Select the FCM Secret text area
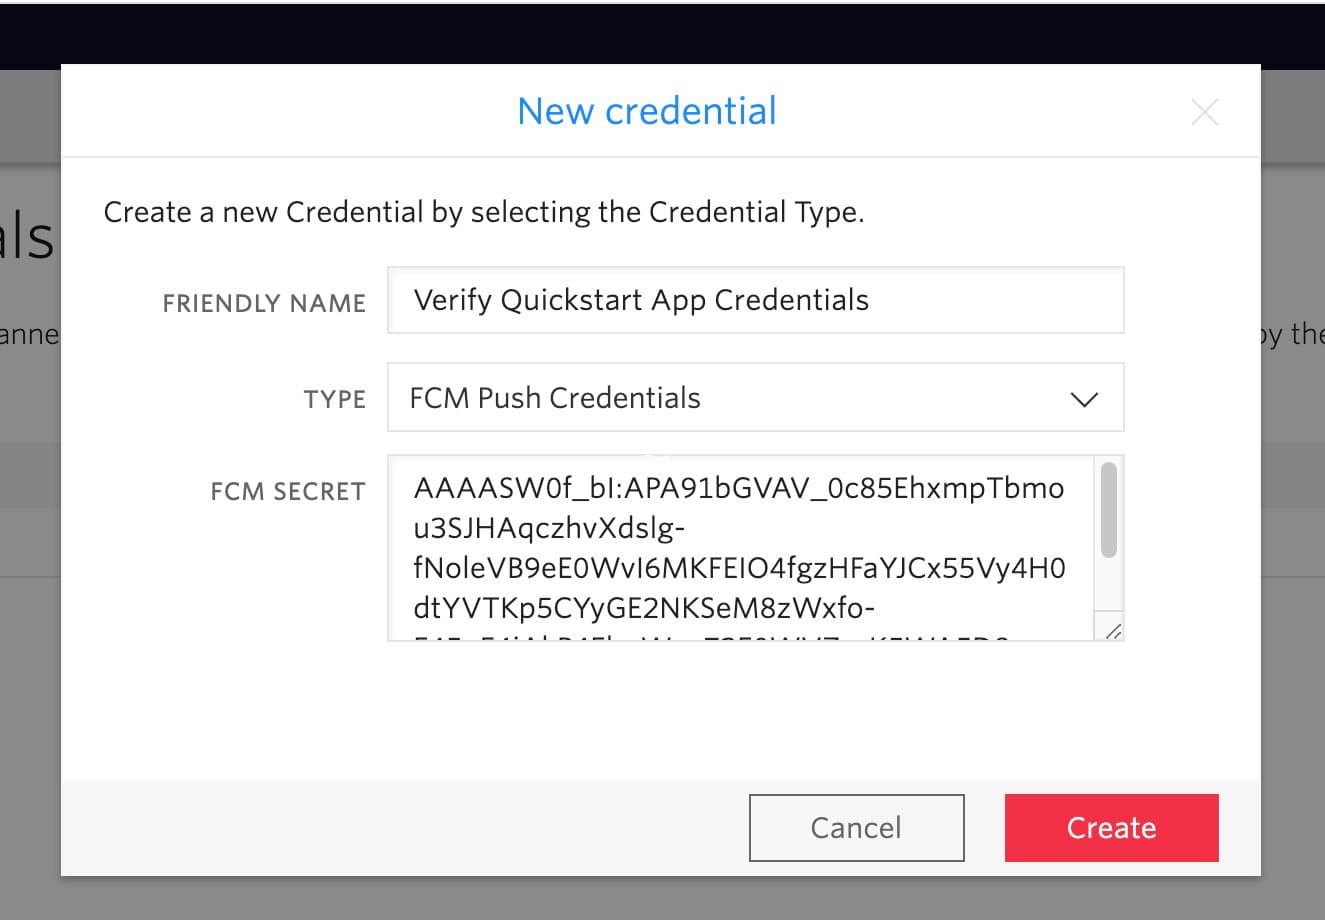Image resolution: width=1325 pixels, height=920 pixels. point(740,545)
